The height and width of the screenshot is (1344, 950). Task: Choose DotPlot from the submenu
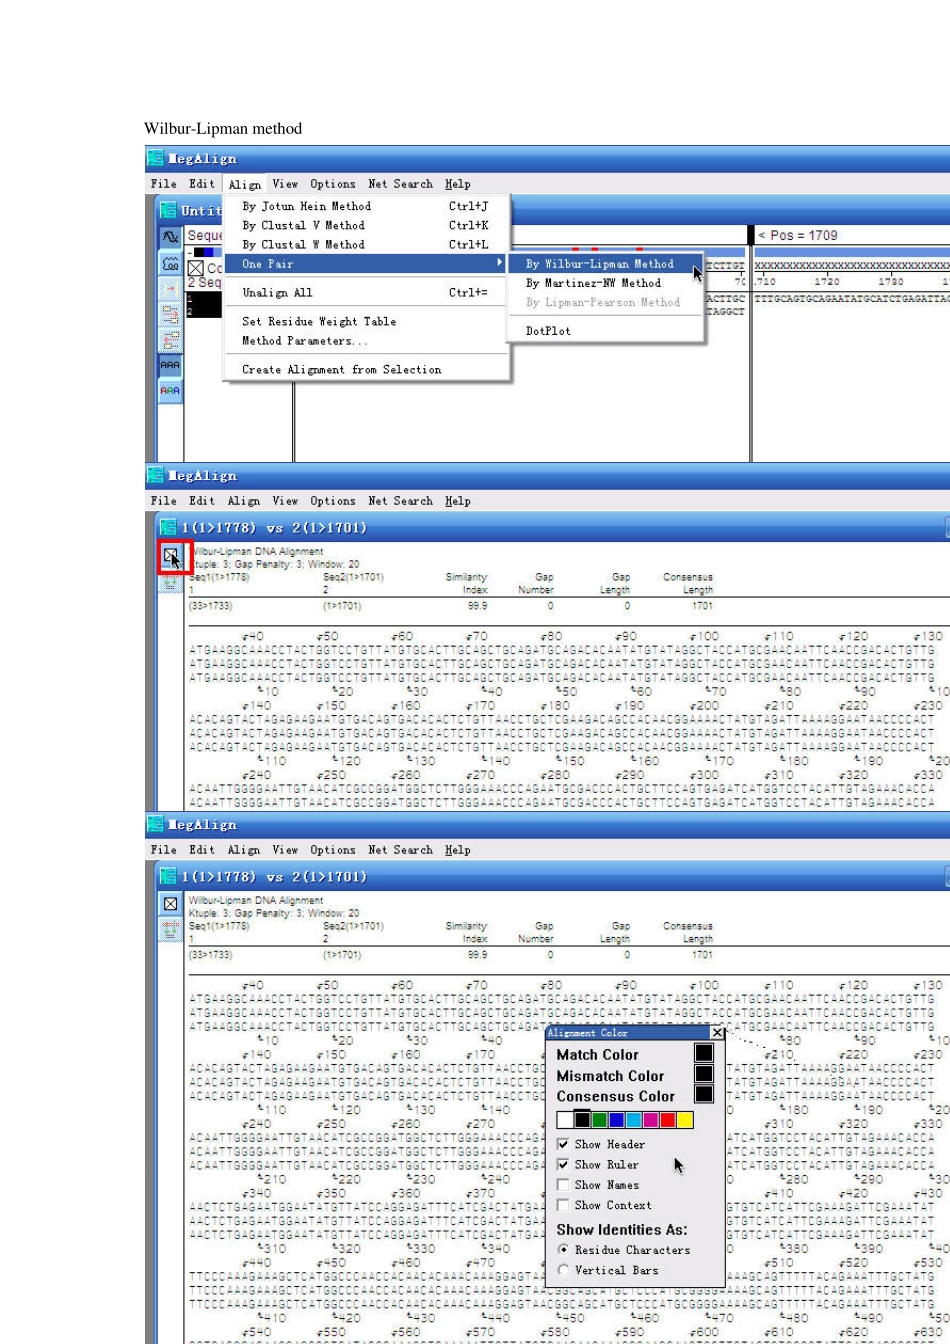[605, 331]
